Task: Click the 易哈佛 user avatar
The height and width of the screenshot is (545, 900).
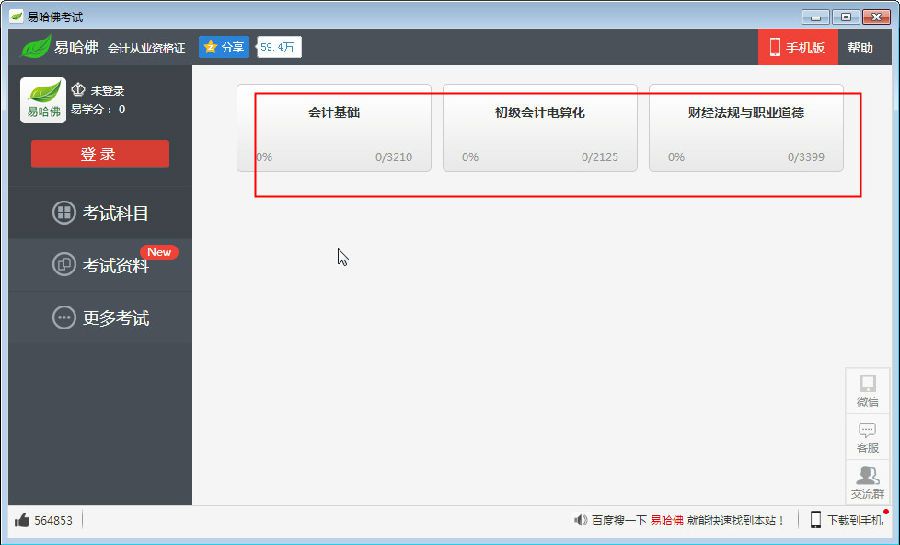Action: click(43, 100)
